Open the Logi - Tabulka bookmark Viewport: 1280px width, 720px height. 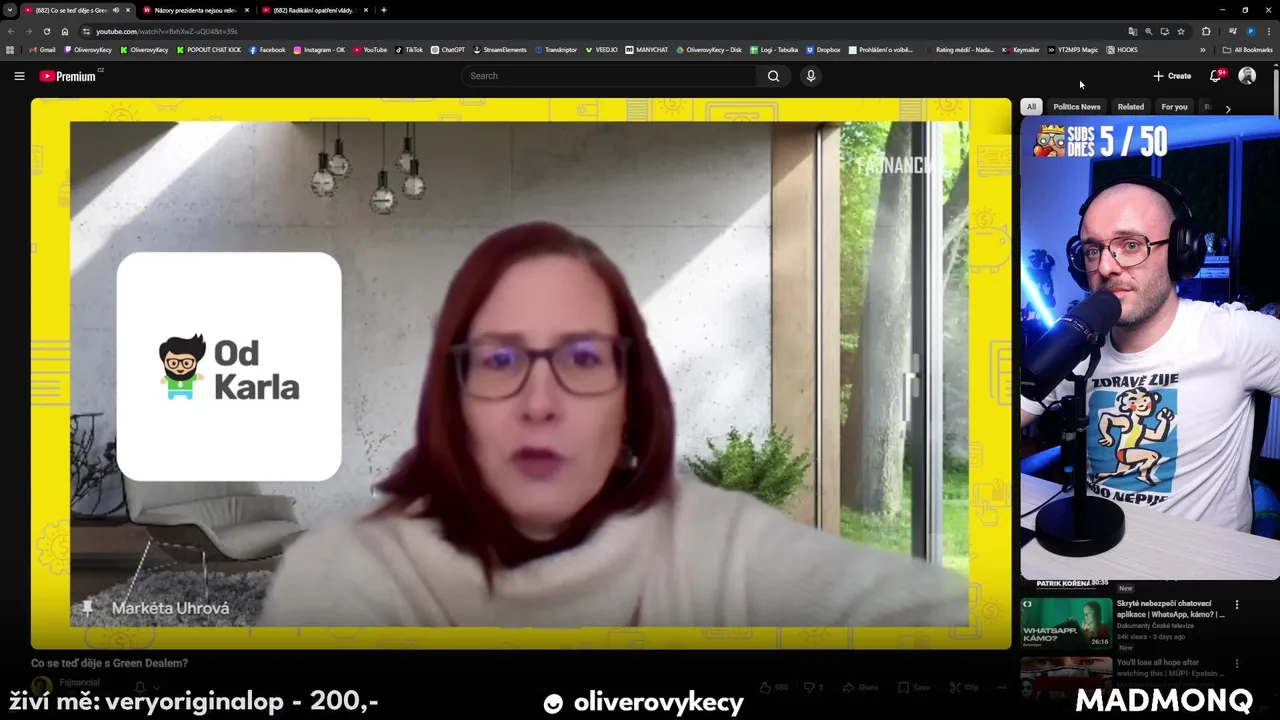[x=774, y=50]
